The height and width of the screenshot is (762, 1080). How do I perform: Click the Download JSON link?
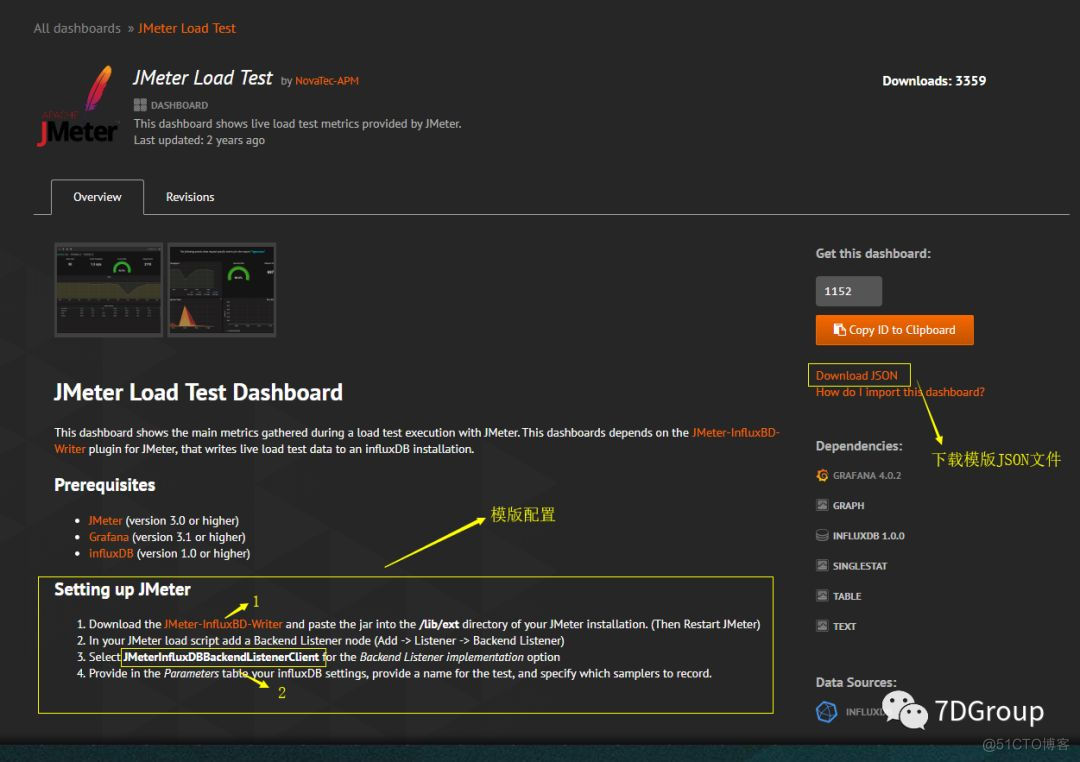click(x=856, y=375)
